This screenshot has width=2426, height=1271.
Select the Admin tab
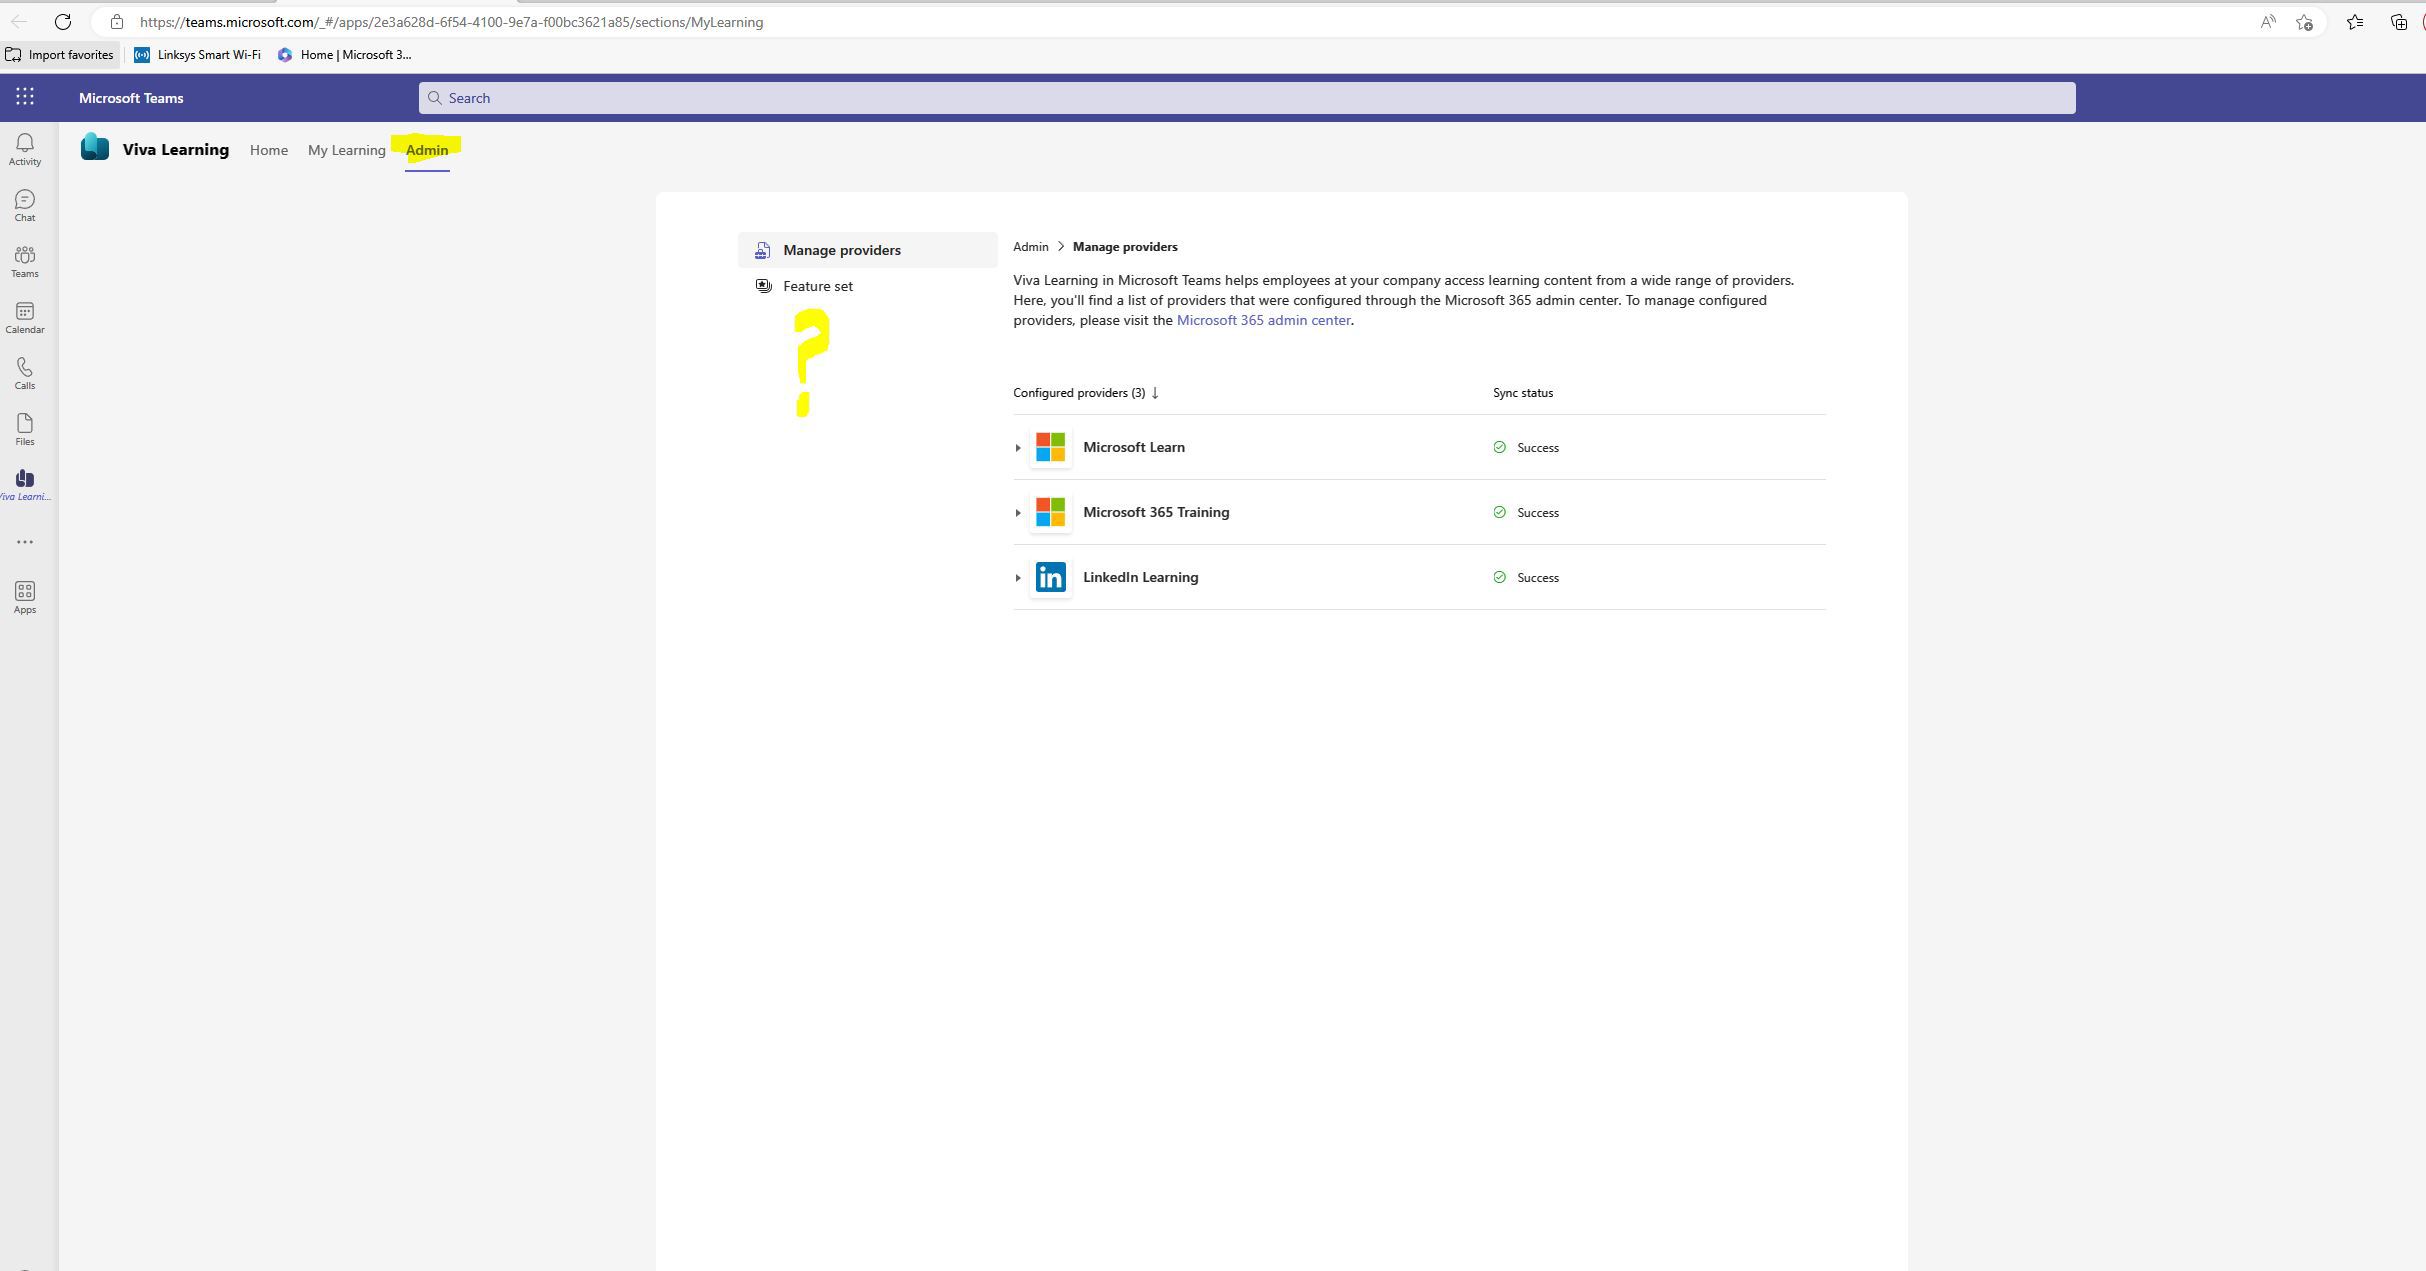pyautogui.click(x=427, y=150)
